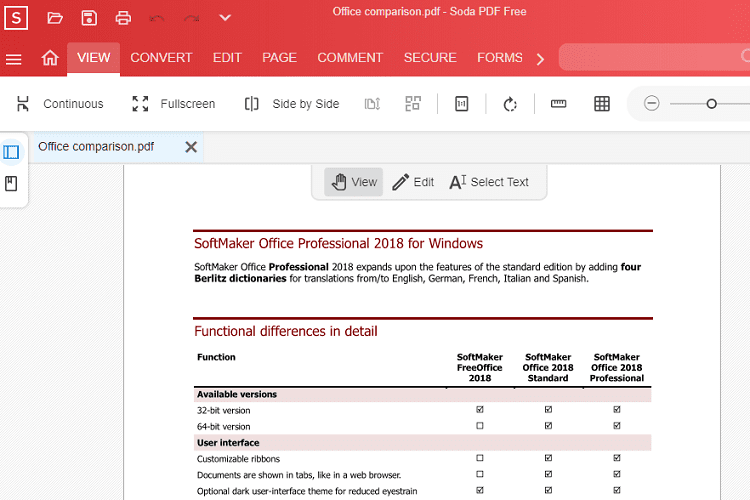Open the hamburger menu
Screen dimensions: 750x500
(13, 59)
